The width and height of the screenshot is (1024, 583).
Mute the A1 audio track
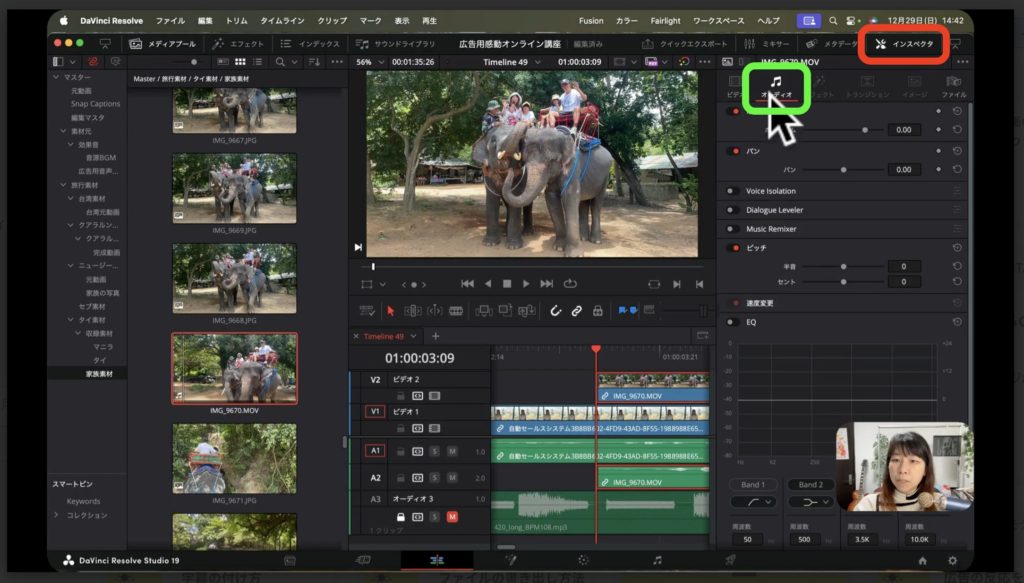(x=452, y=452)
